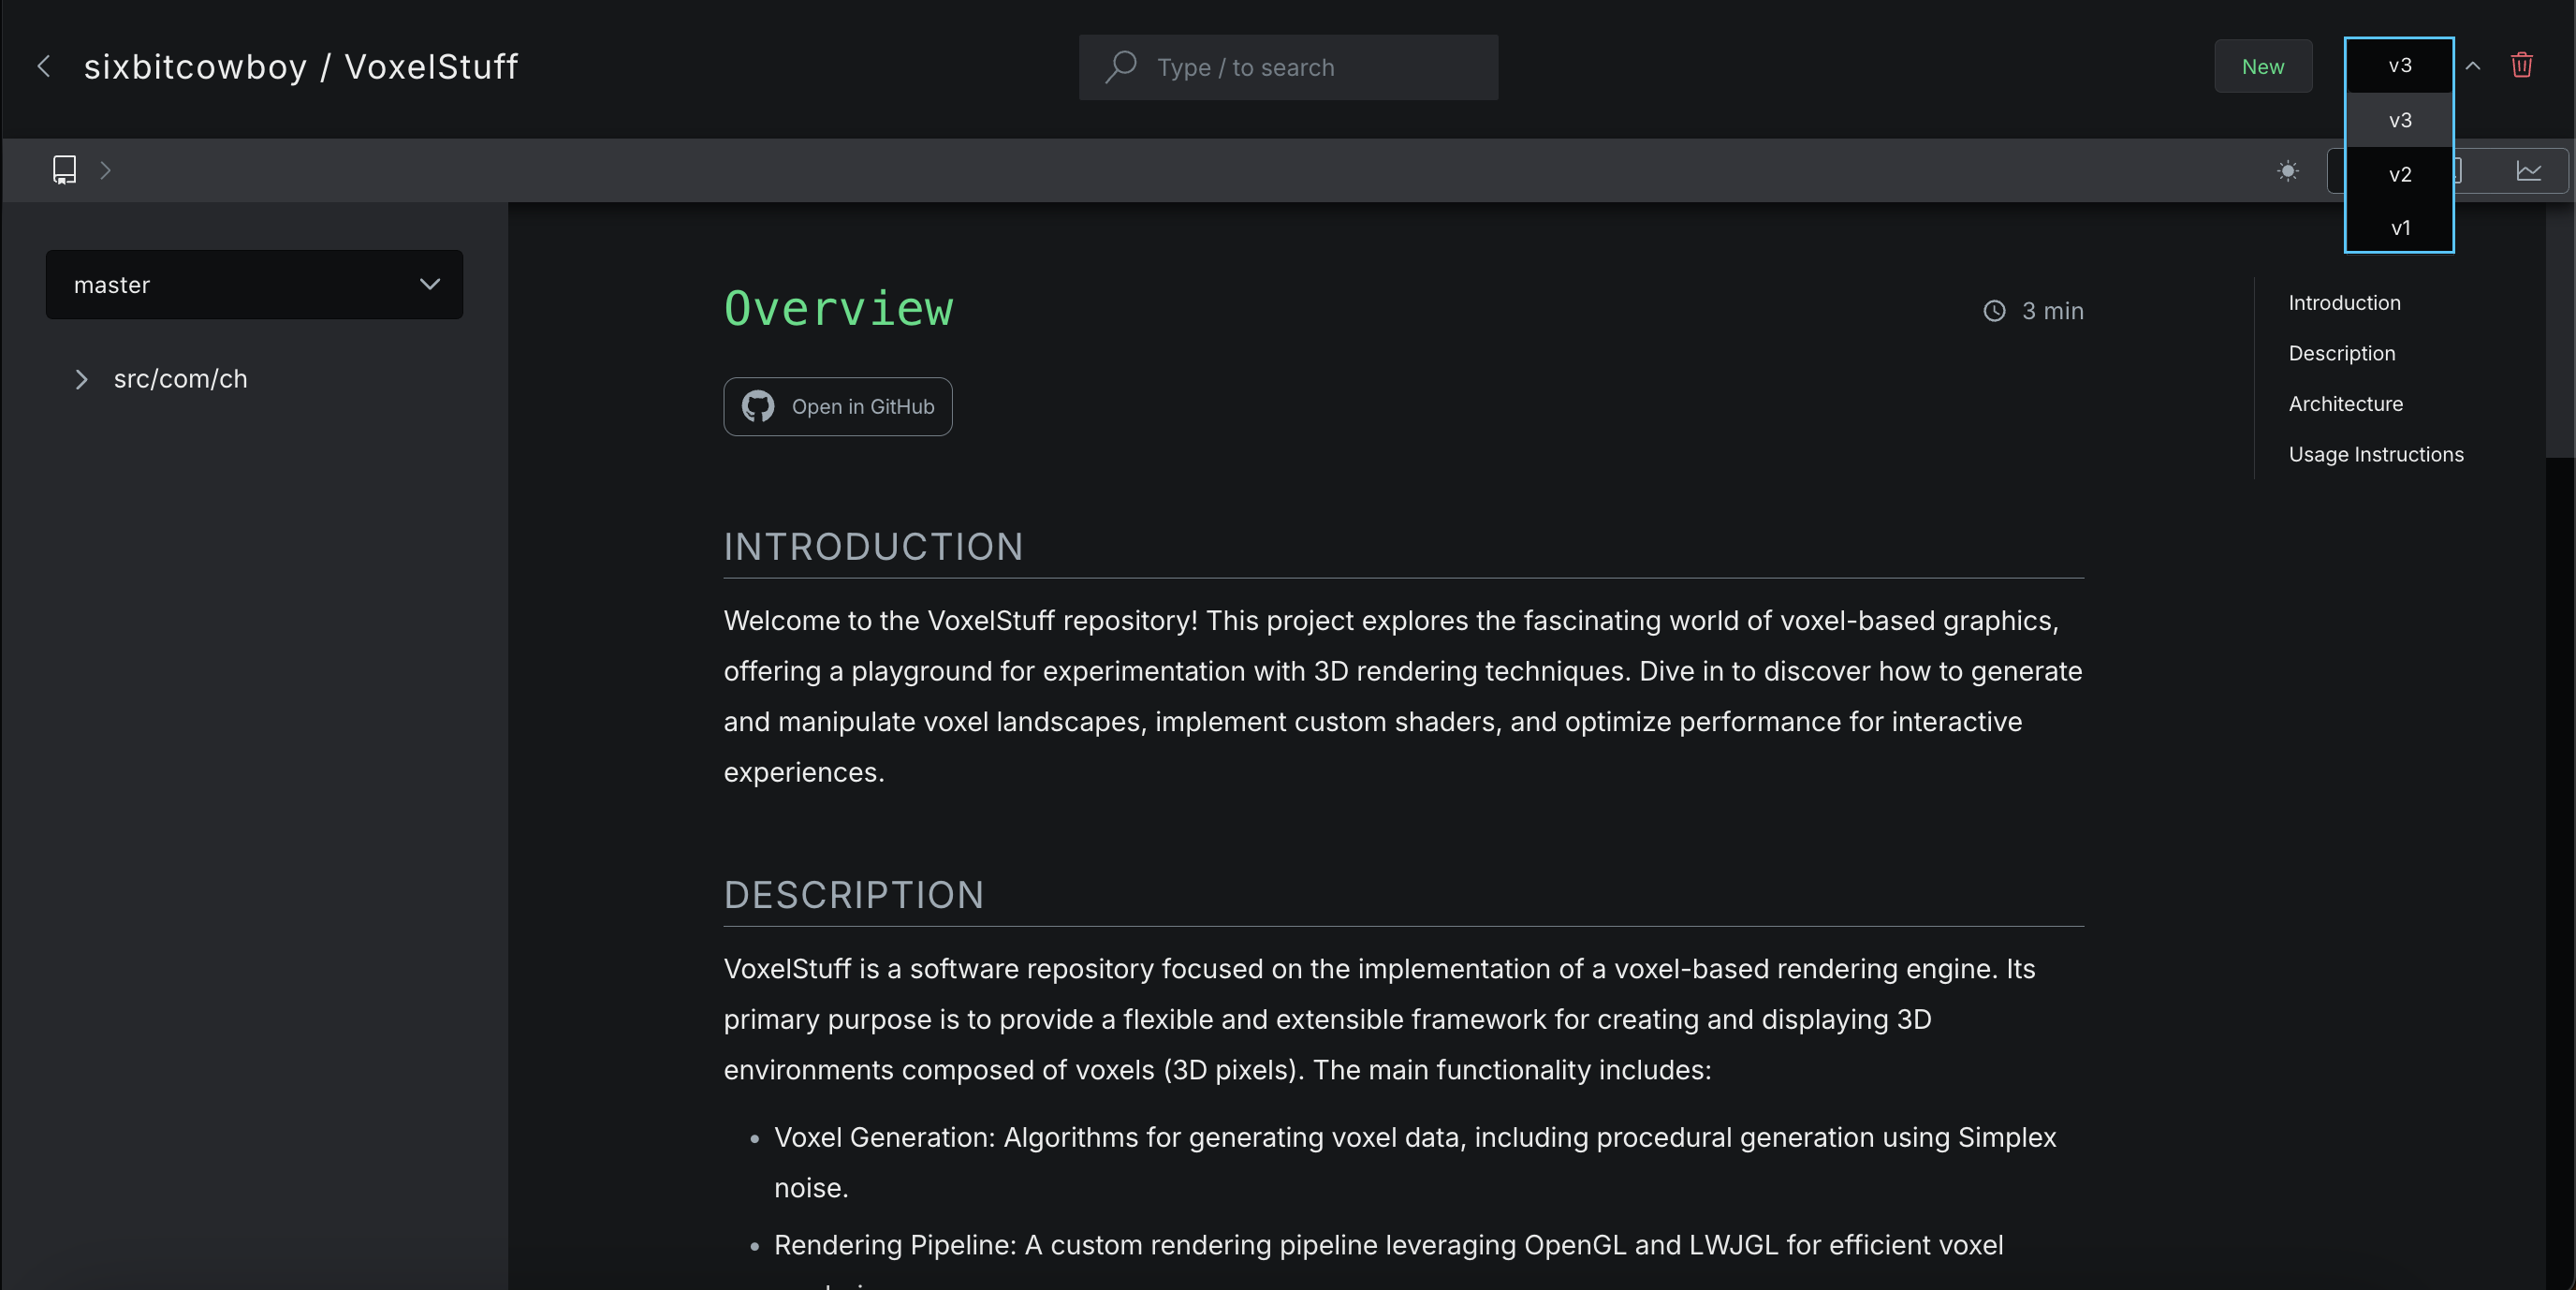Viewport: 2576px width, 1290px height.
Task: Jump to Description in outline
Action: (2341, 353)
